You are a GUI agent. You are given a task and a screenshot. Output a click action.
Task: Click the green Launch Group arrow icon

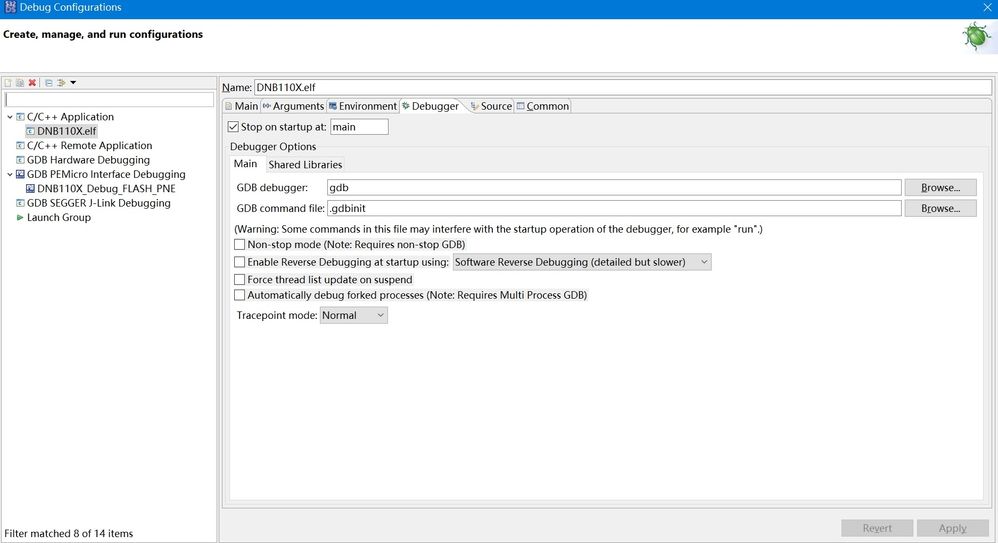tap(20, 218)
